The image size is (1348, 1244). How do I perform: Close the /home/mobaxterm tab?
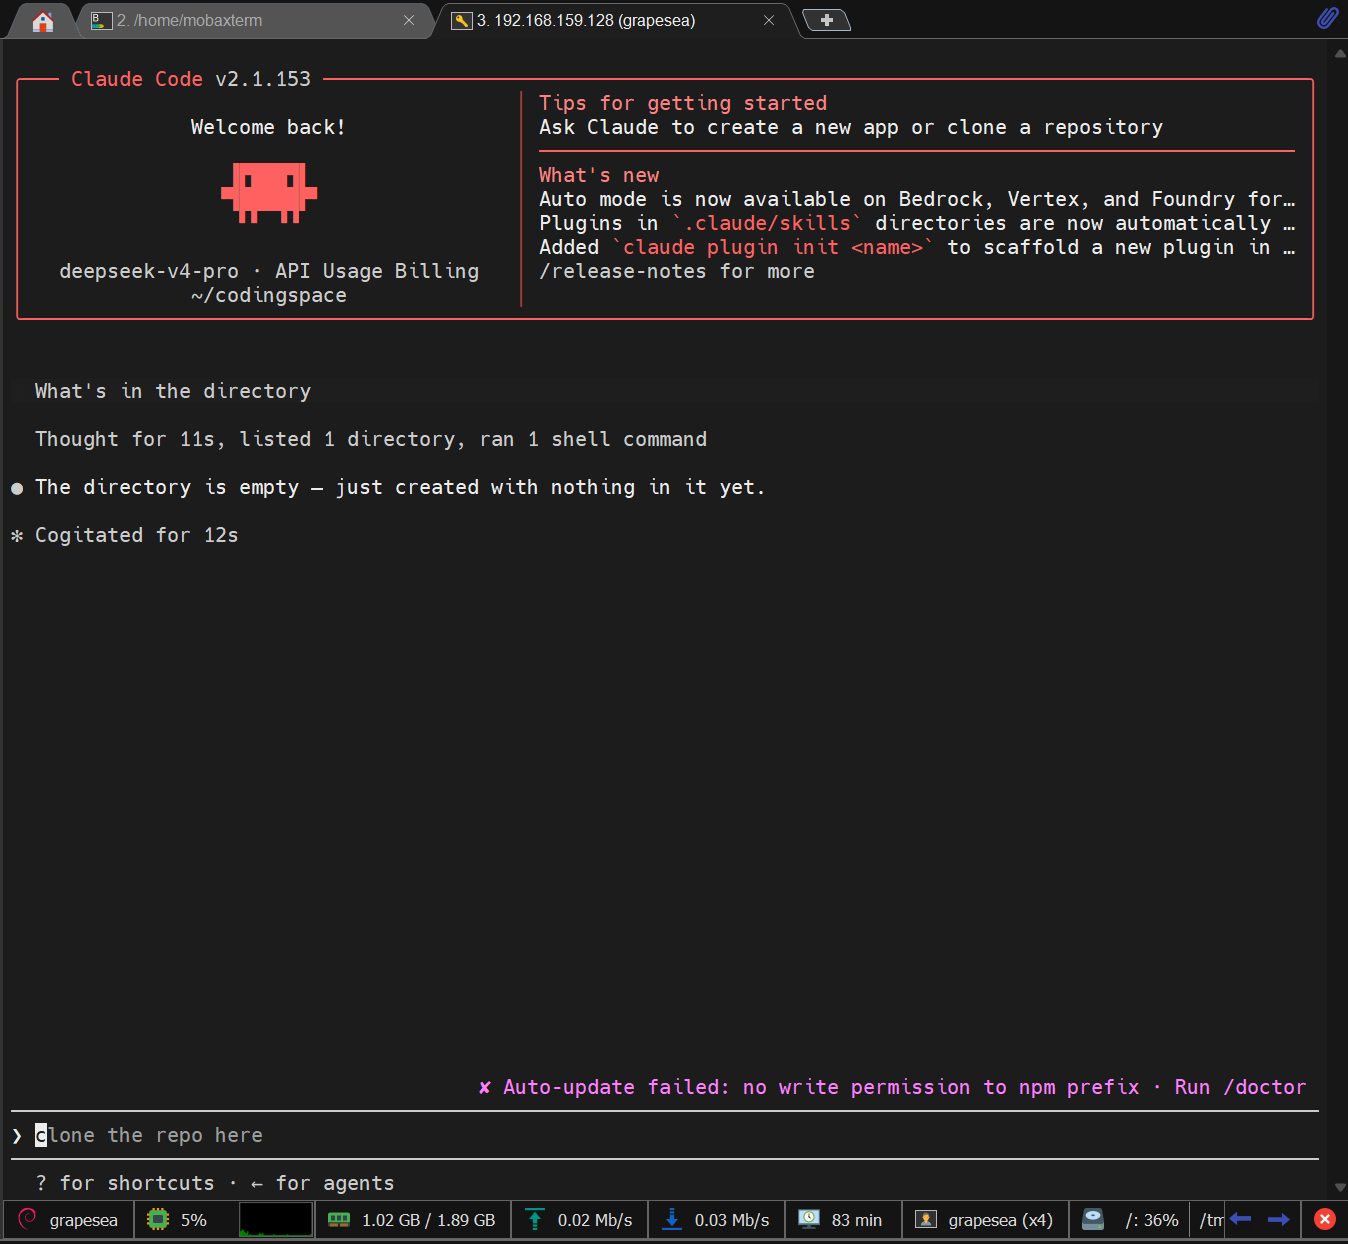pos(409,20)
